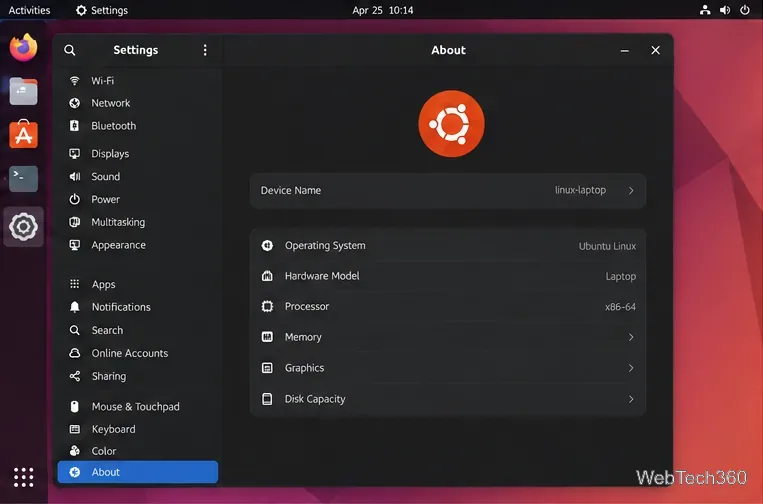
Task: Open the Files app in dock
Action: click(23, 91)
